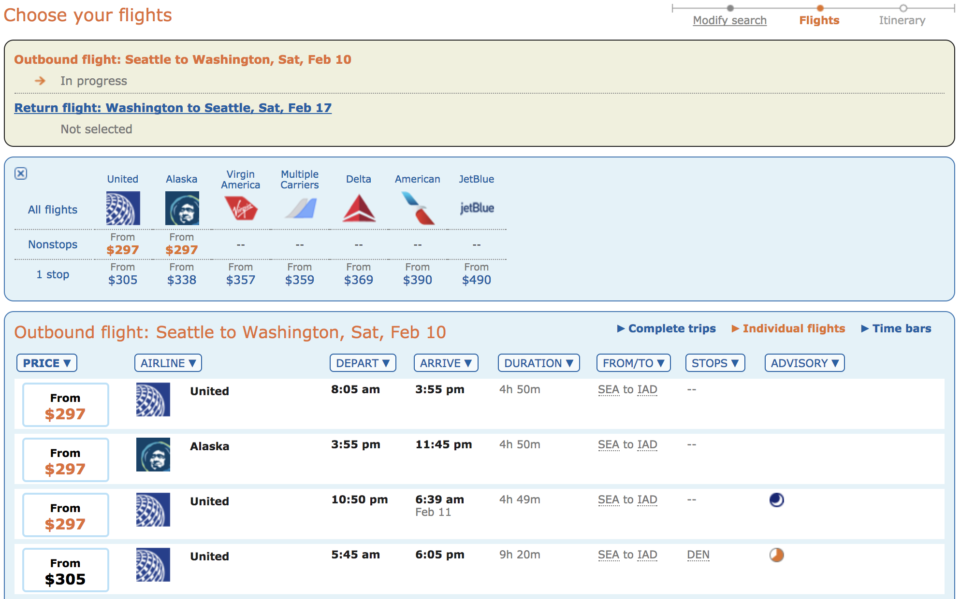Click the Outbound flight heading in summary box

[182, 59]
